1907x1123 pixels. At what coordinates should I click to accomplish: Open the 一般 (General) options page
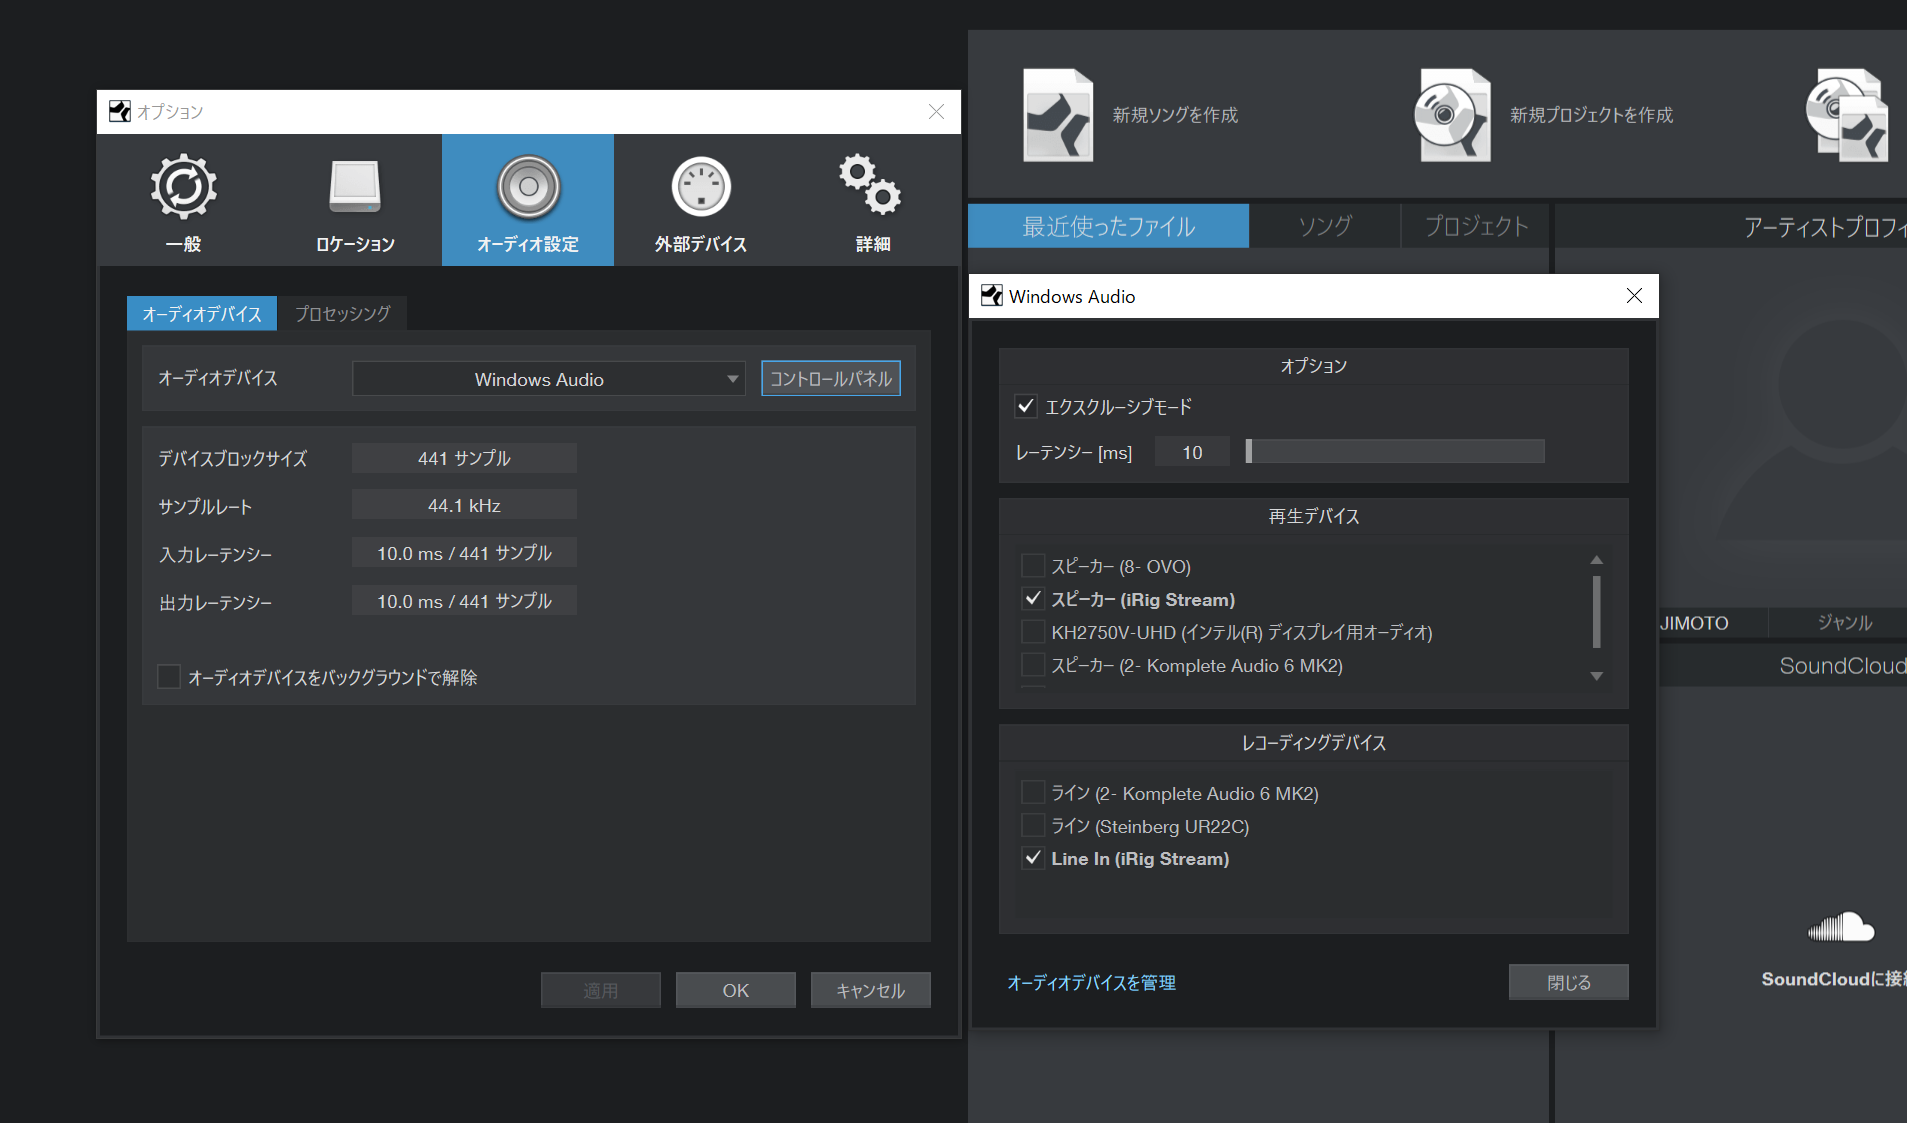click(x=184, y=201)
